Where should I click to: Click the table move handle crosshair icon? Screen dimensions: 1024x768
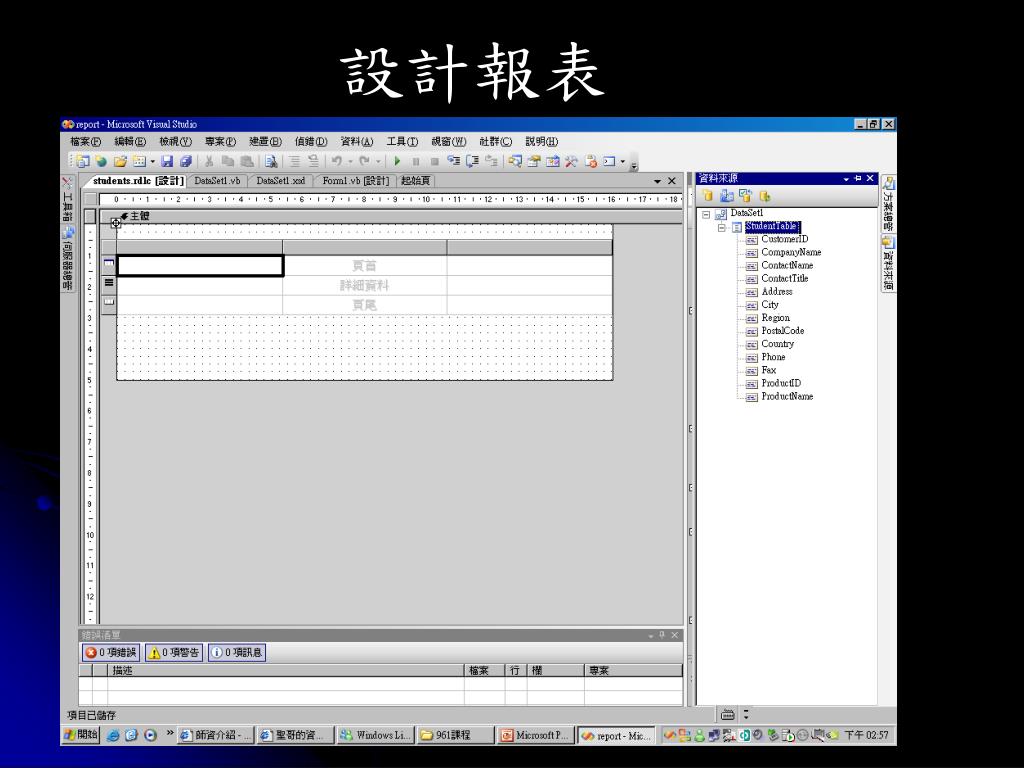pyautogui.click(x=116, y=223)
